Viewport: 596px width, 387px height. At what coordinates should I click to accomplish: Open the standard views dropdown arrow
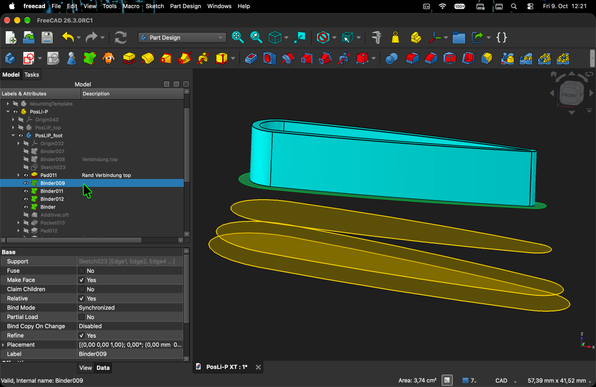(x=286, y=38)
